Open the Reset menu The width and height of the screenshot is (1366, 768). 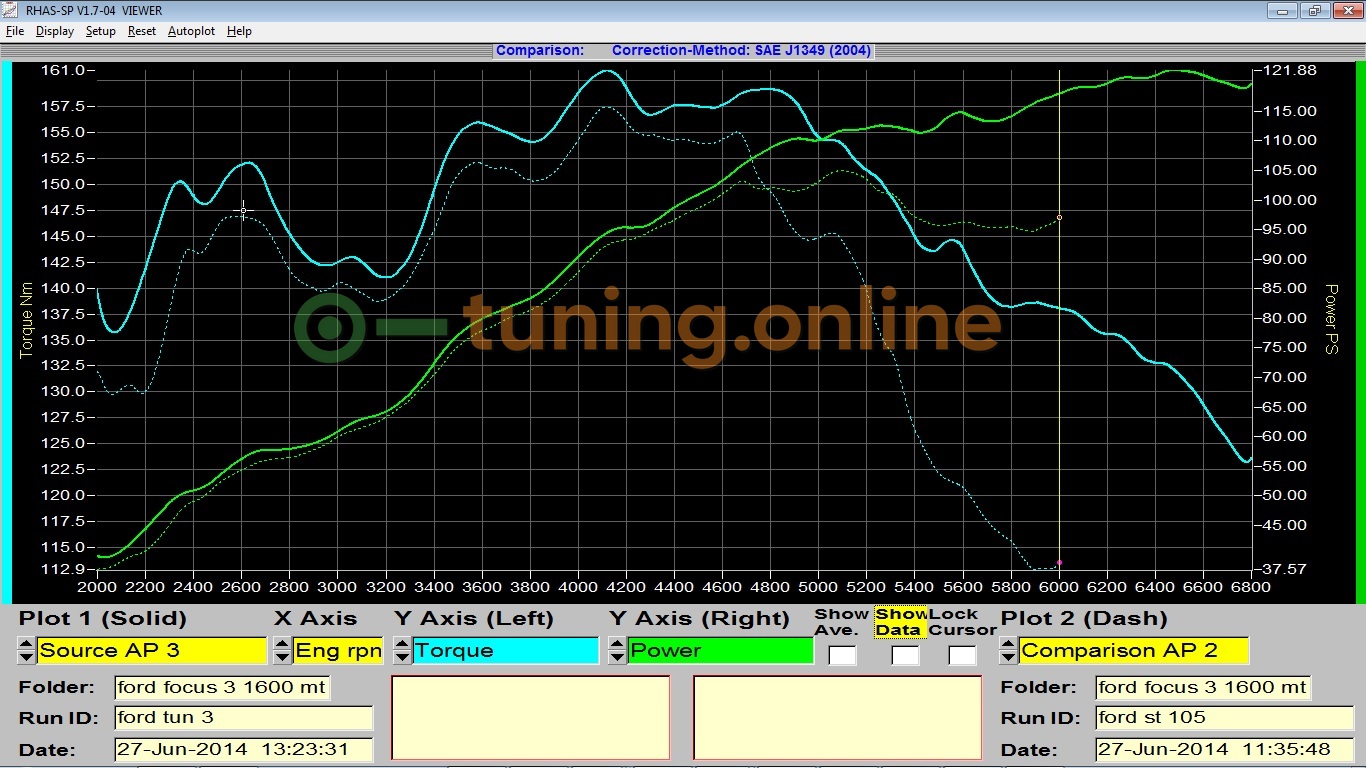click(x=141, y=31)
